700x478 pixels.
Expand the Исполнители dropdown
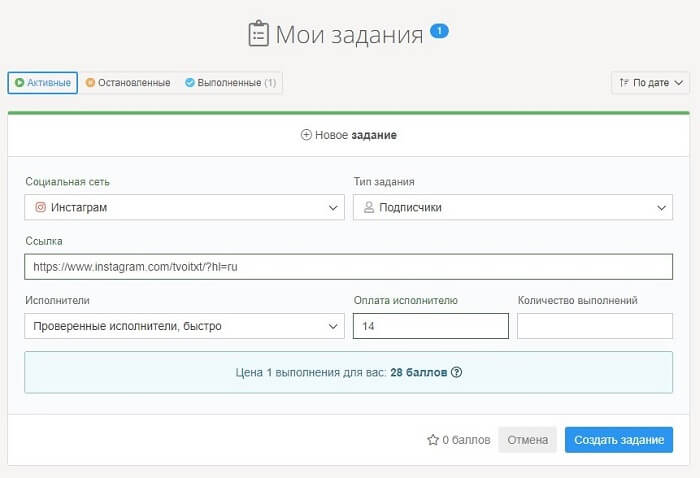(x=184, y=326)
